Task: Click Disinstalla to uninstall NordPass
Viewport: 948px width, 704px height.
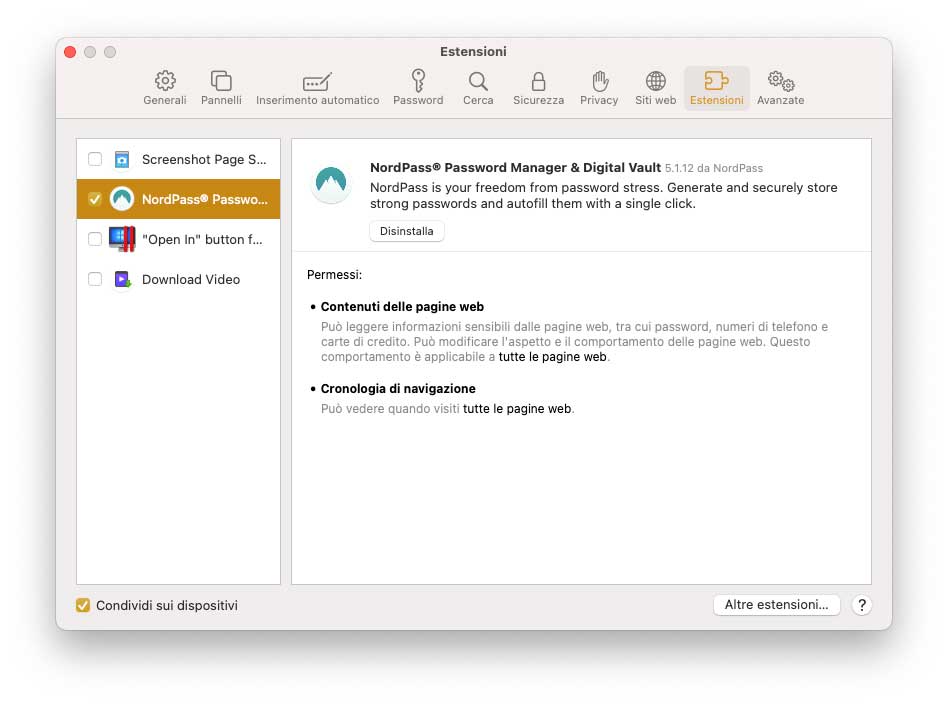Action: [x=406, y=231]
